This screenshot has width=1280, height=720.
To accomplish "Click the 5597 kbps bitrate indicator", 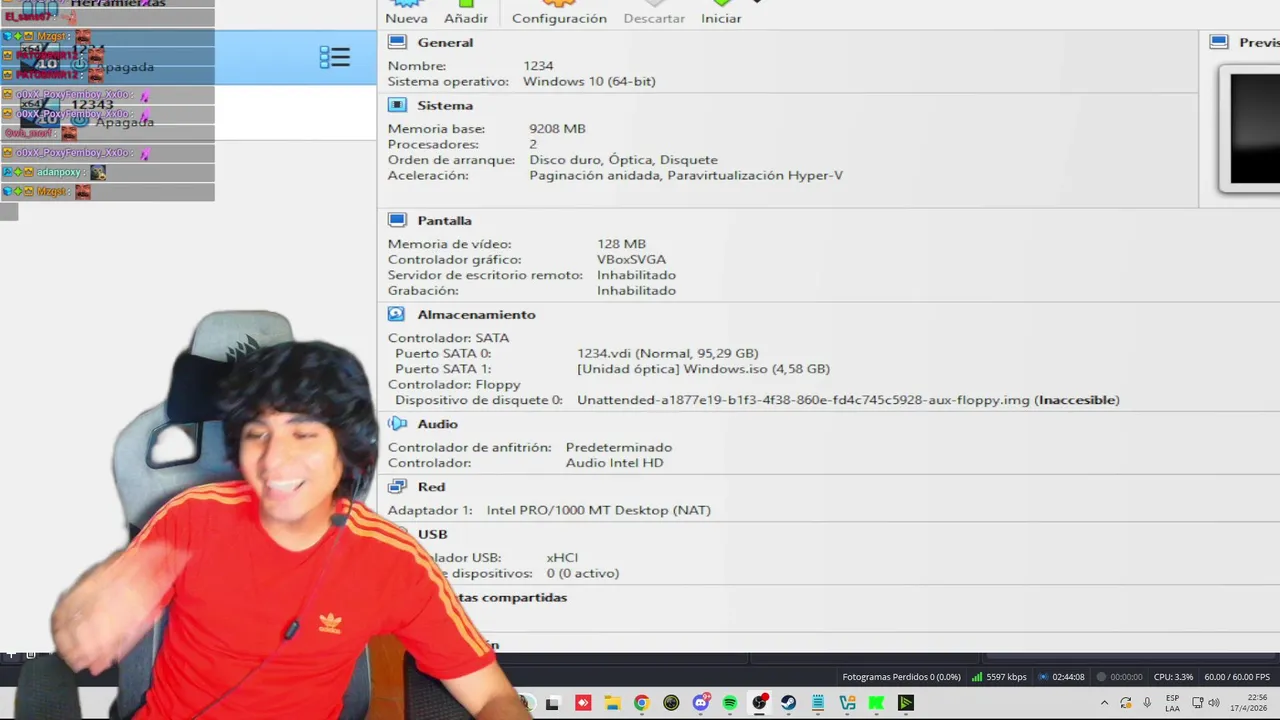I will point(999,677).
